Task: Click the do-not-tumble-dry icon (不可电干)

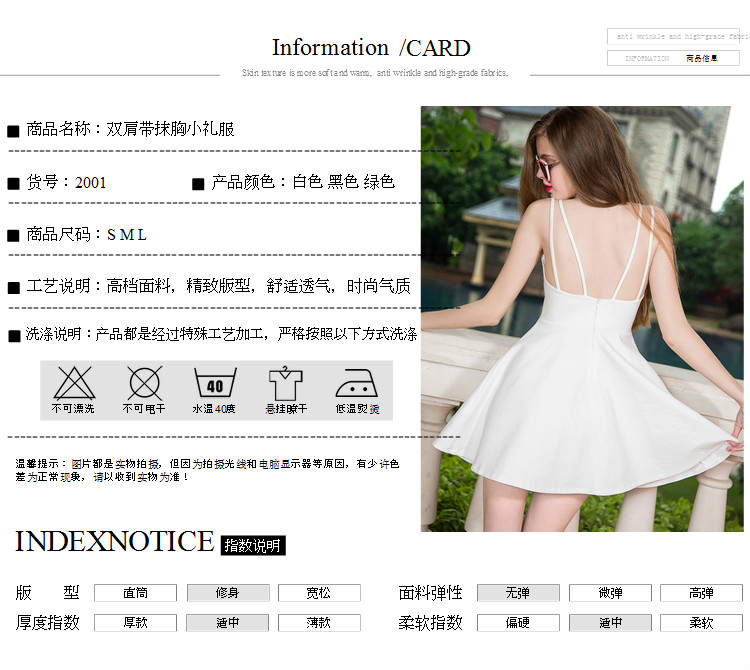Action: 145,383
